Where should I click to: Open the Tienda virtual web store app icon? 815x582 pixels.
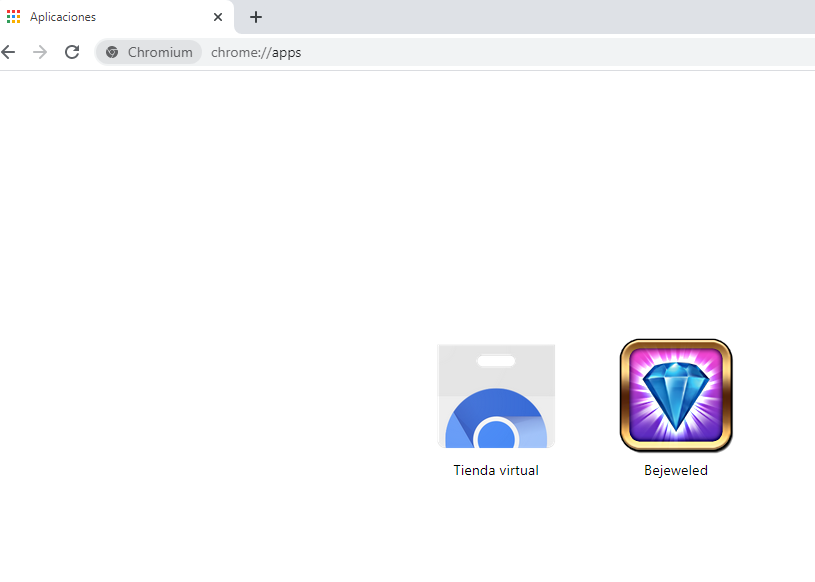[x=496, y=396]
